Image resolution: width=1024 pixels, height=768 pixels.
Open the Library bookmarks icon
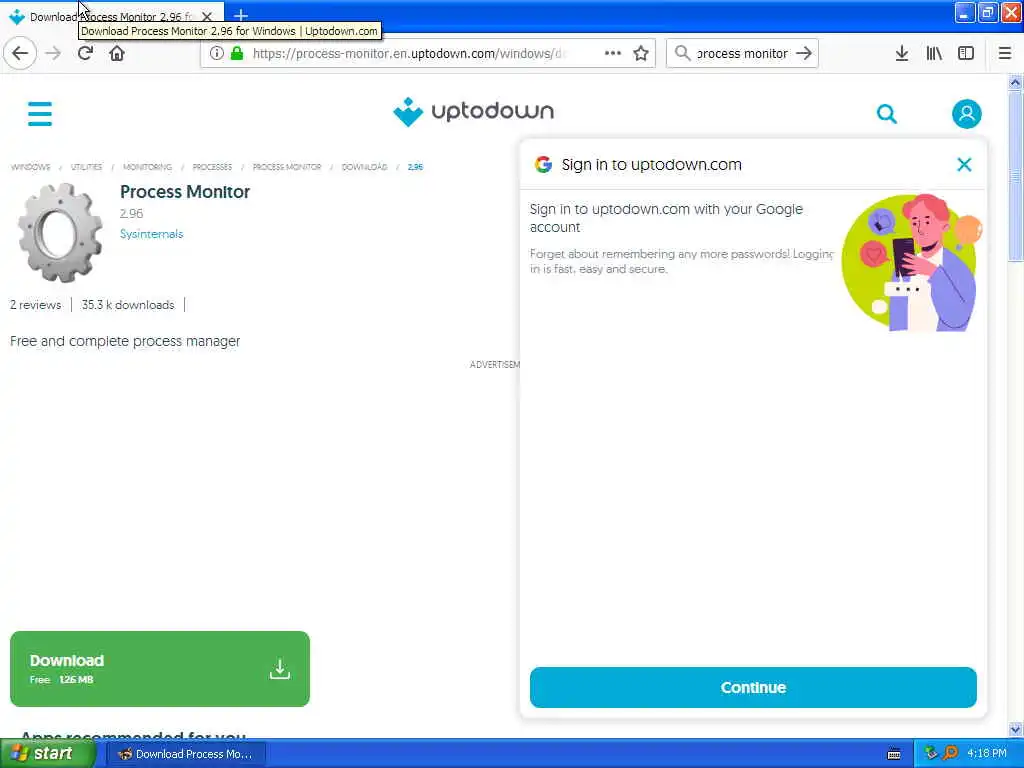click(x=934, y=54)
